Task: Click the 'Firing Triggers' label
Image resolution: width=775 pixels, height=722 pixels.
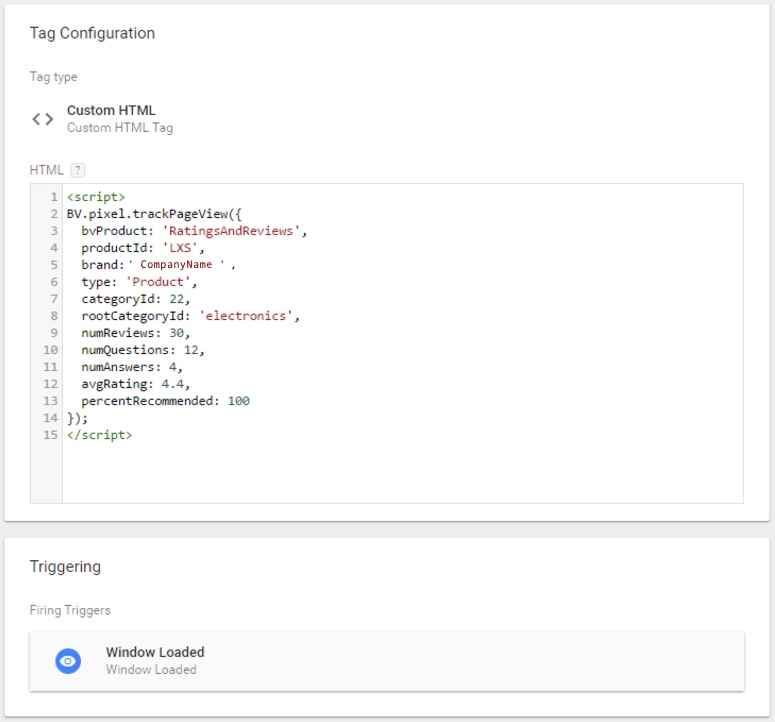Action: click(70, 610)
